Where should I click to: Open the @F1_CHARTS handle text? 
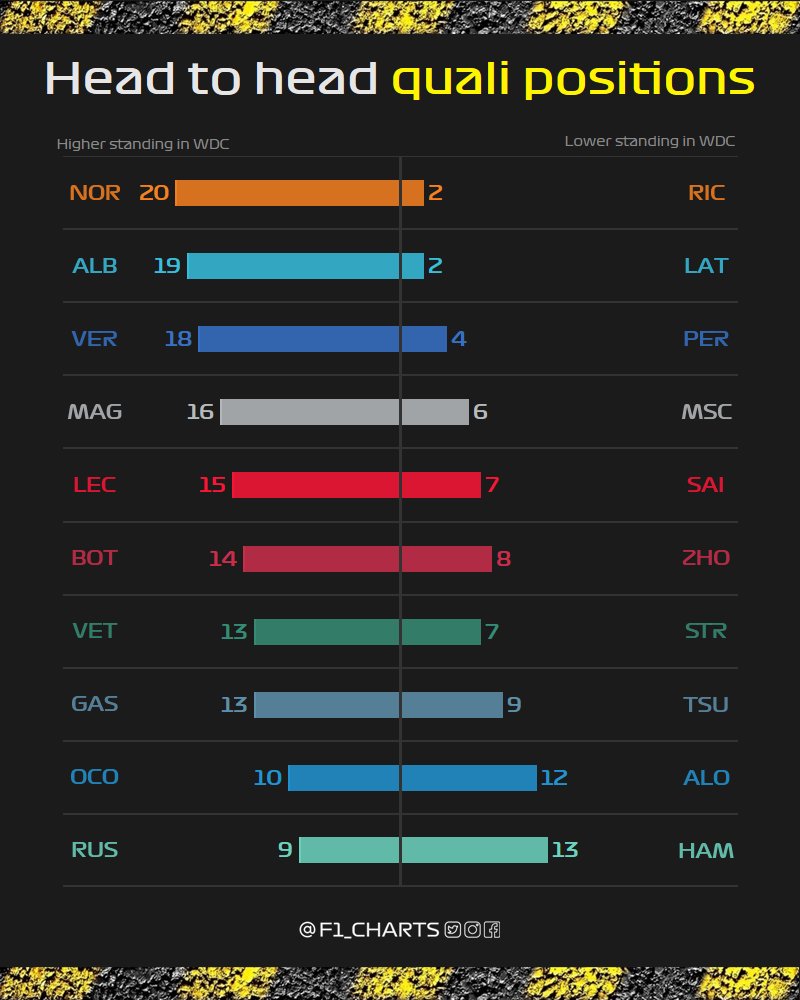pos(369,930)
